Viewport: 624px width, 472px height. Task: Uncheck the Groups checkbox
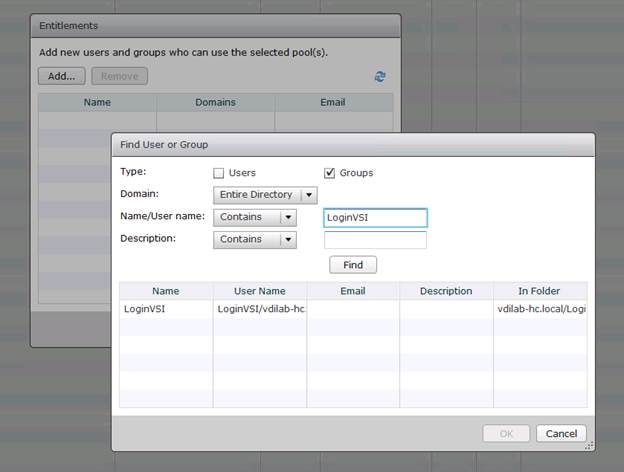tap(330, 173)
